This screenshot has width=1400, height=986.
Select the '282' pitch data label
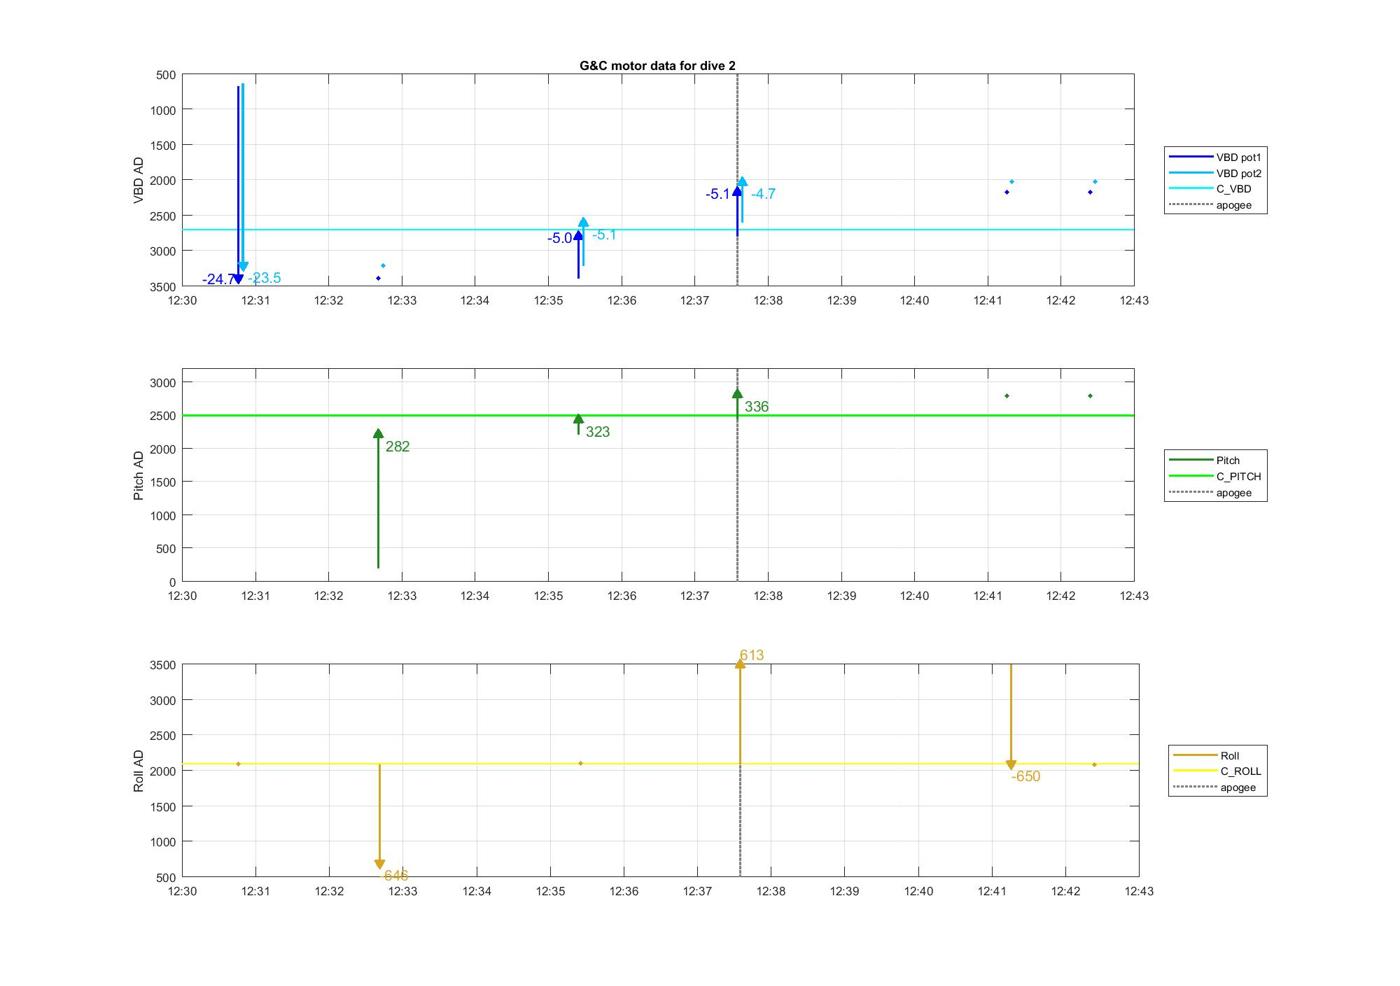pyautogui.click(x=397, y=447)
